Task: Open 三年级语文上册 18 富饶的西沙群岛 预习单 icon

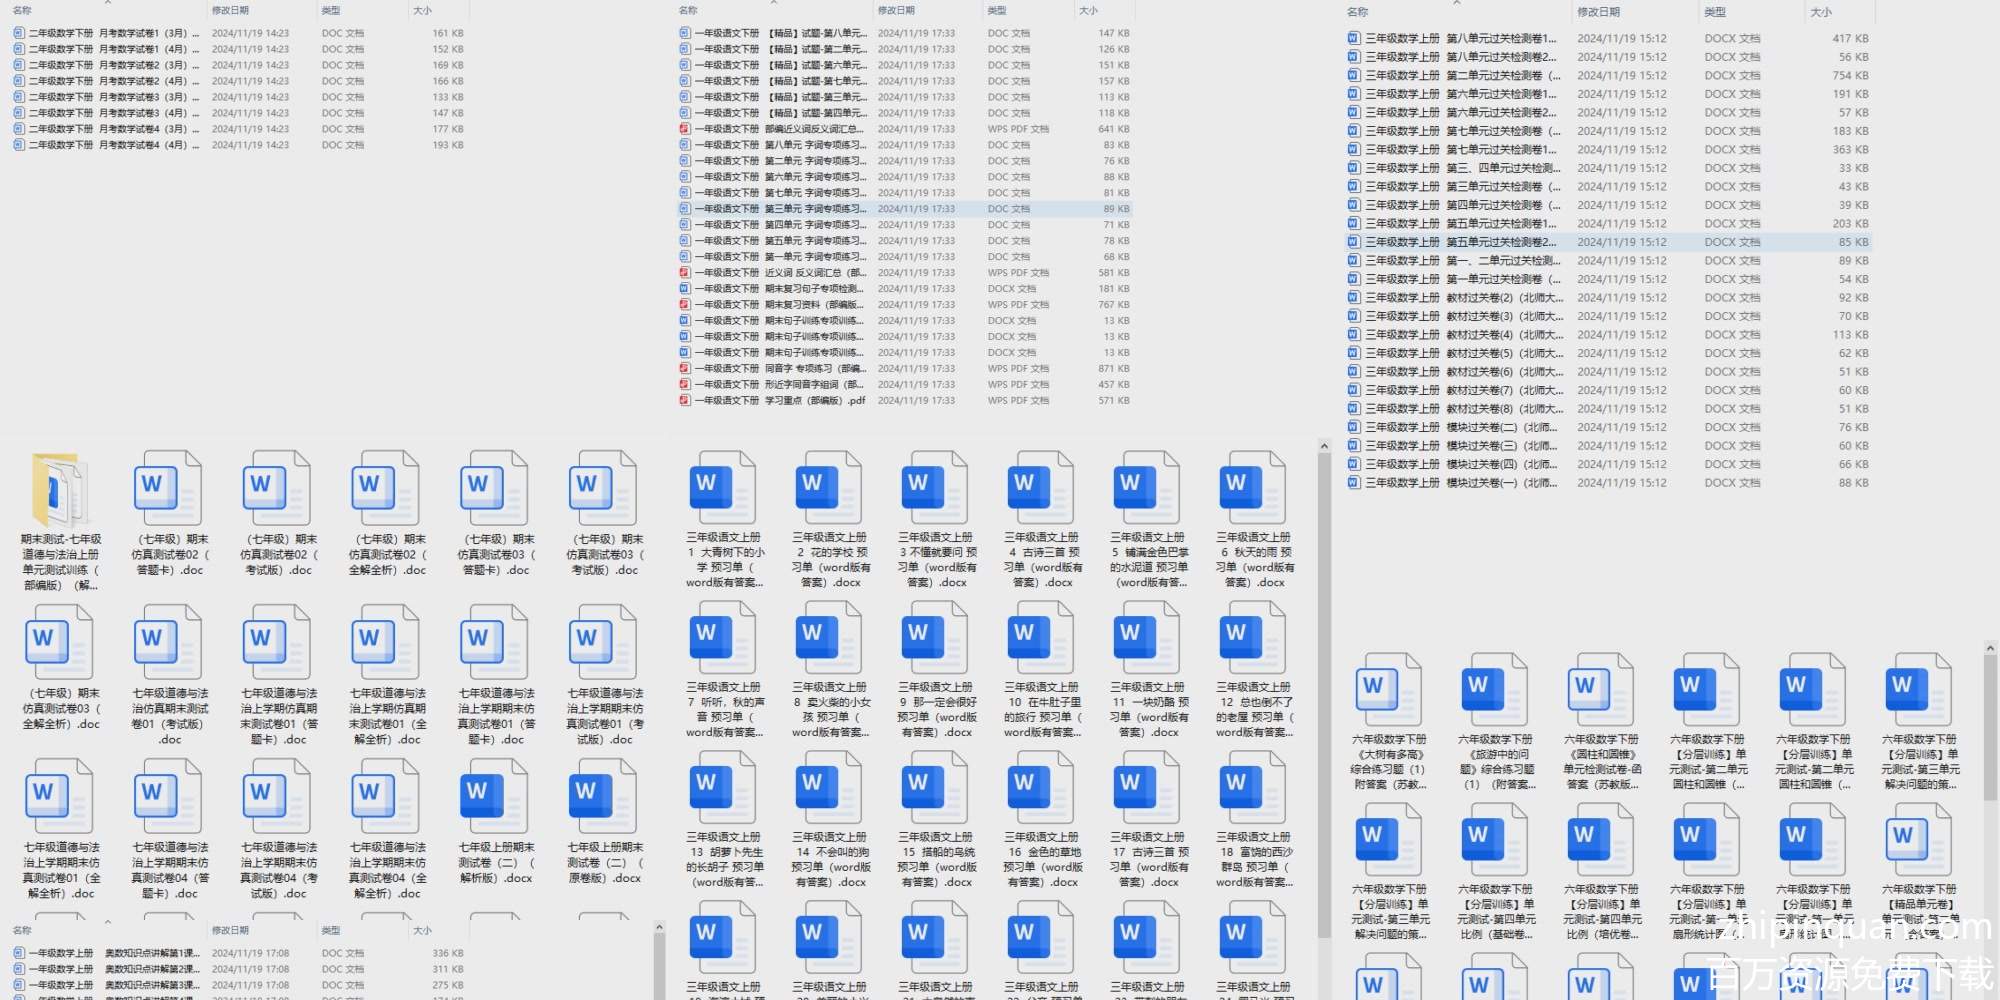Action: (x=1253, y=788)
